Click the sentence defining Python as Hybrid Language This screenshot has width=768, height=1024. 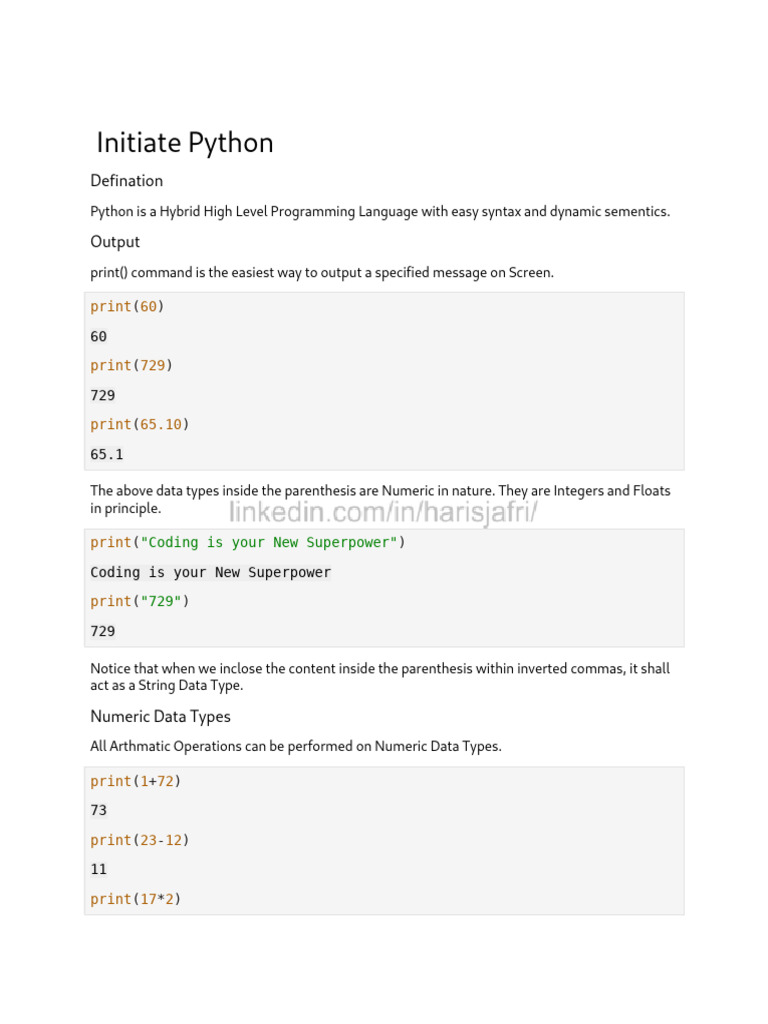click(380, 212)
